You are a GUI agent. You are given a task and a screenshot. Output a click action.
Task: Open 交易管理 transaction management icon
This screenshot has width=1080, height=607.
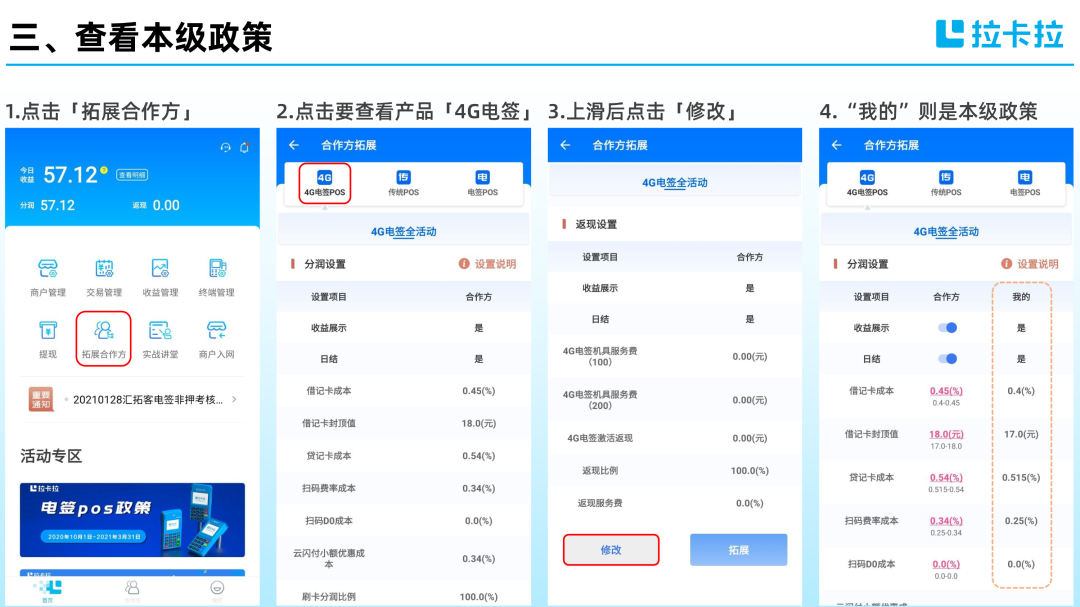(x=104, y=269)
